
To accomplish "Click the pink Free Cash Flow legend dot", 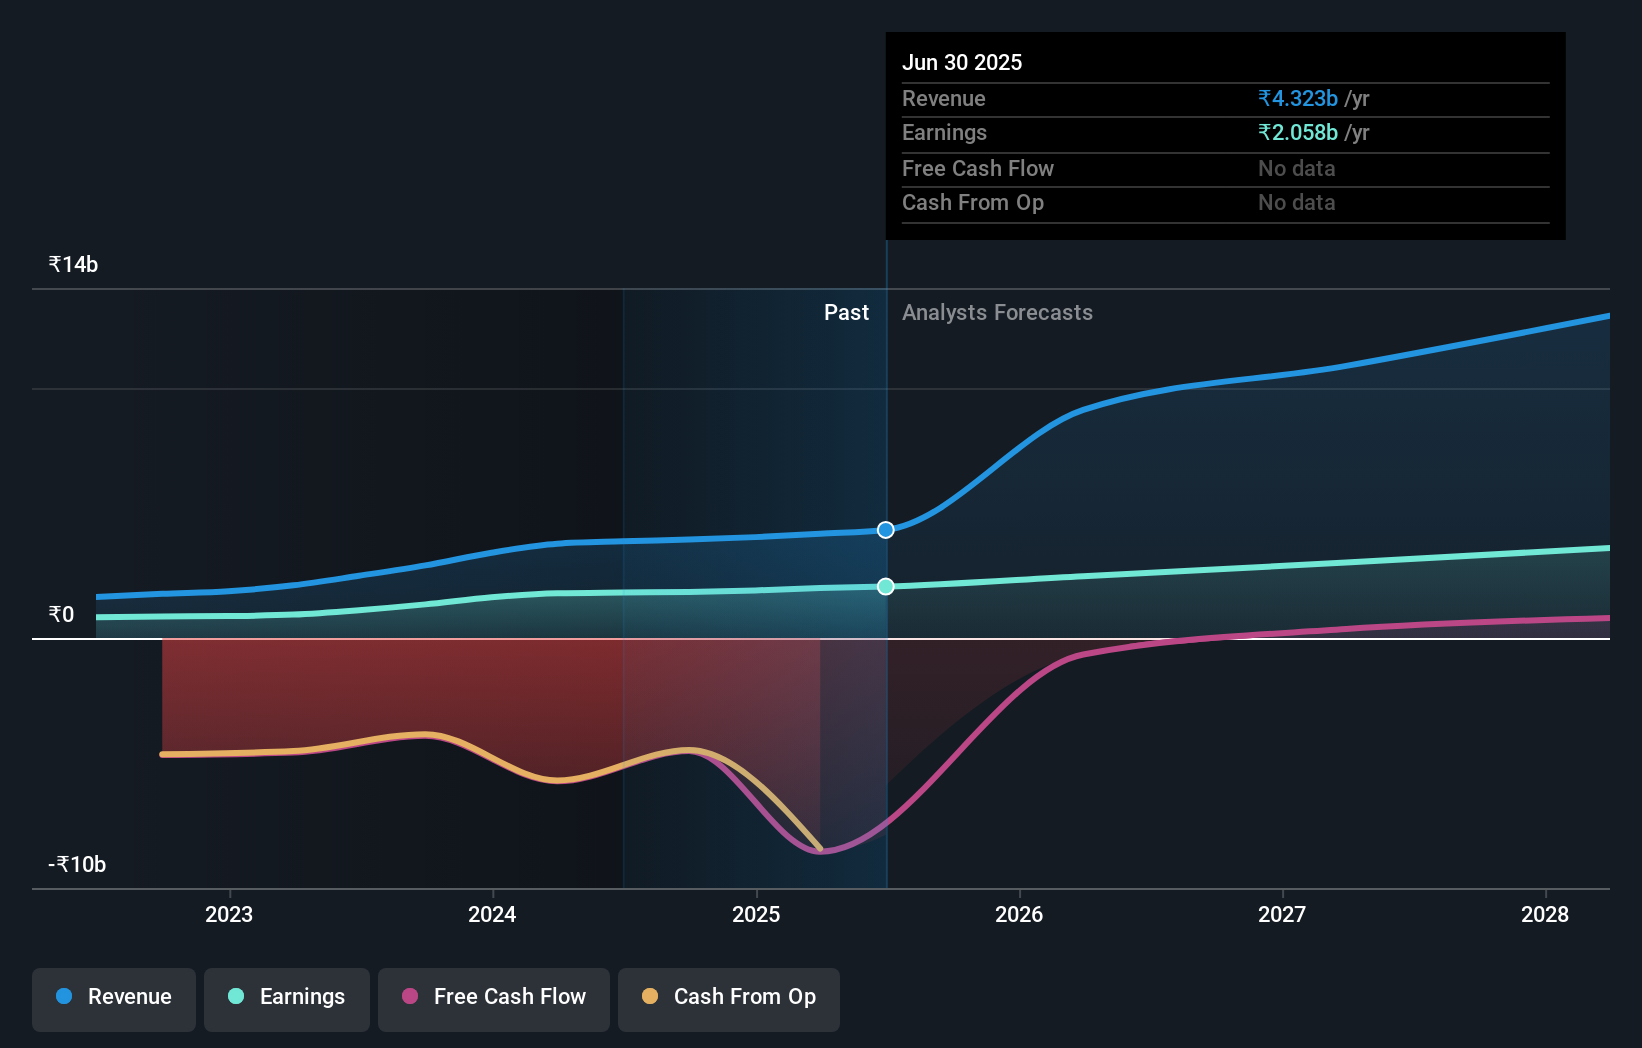I will (410, 996).
